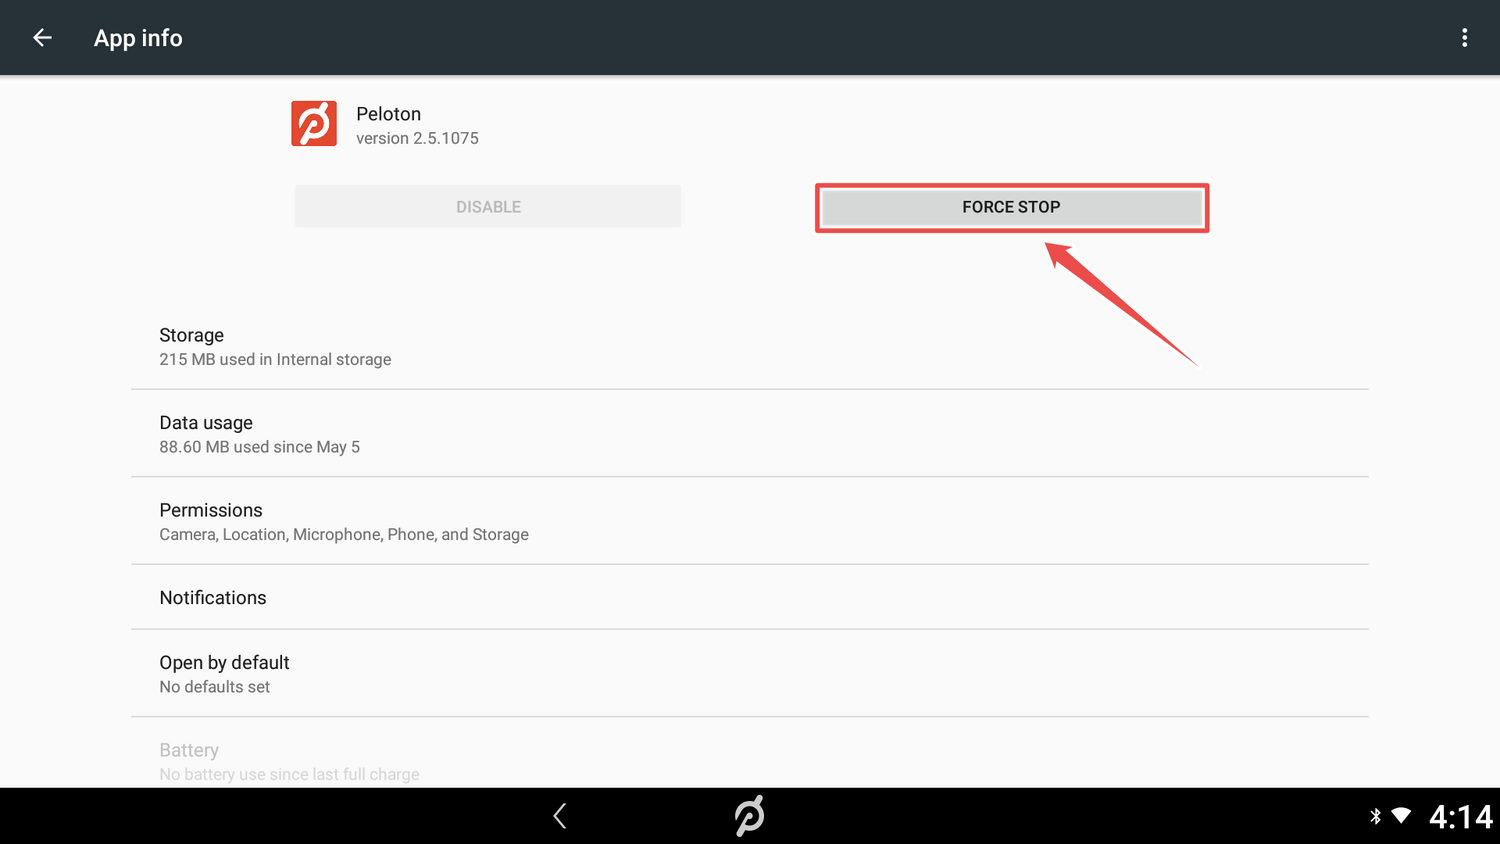Screen dimensions: 1500x844
Task: Tap the App info title text
Action: (x=138, y=38)
